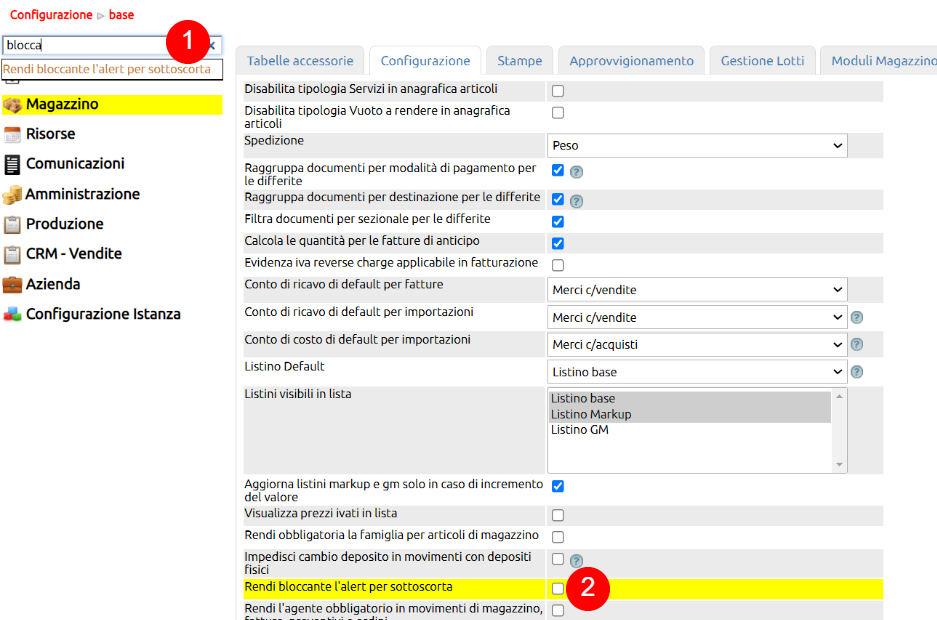937x620 pixels.
Task: Open Conto di ricavo di default per fatture dropdown
Action: (697, 290)
